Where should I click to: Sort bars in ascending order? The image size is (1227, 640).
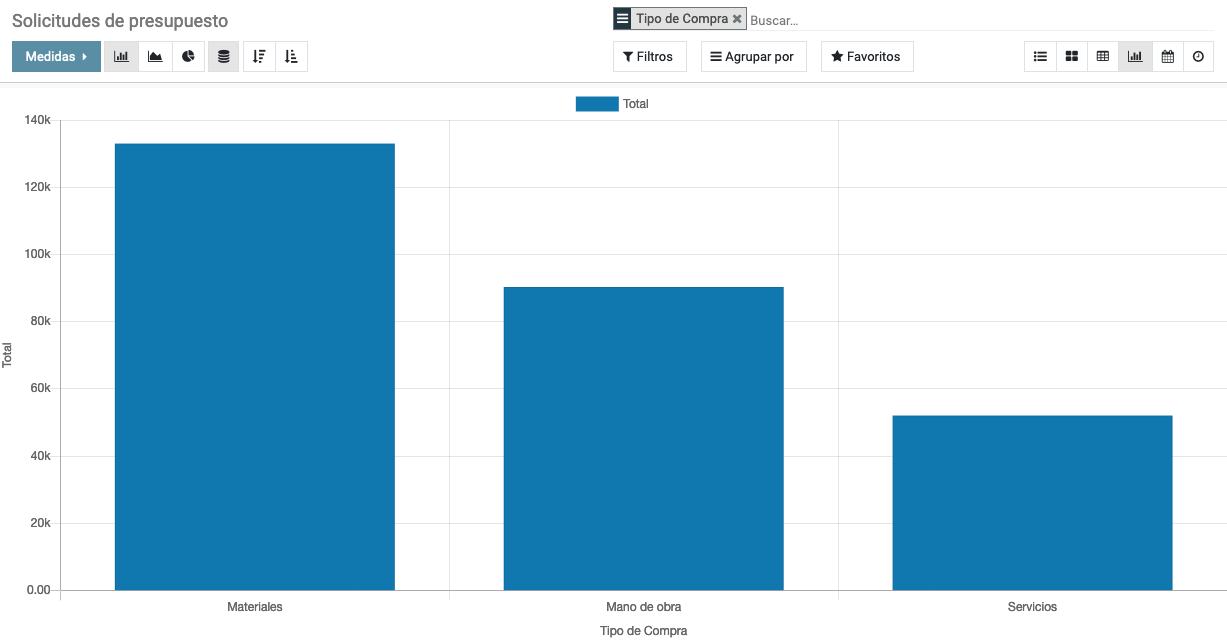point(291,57)
